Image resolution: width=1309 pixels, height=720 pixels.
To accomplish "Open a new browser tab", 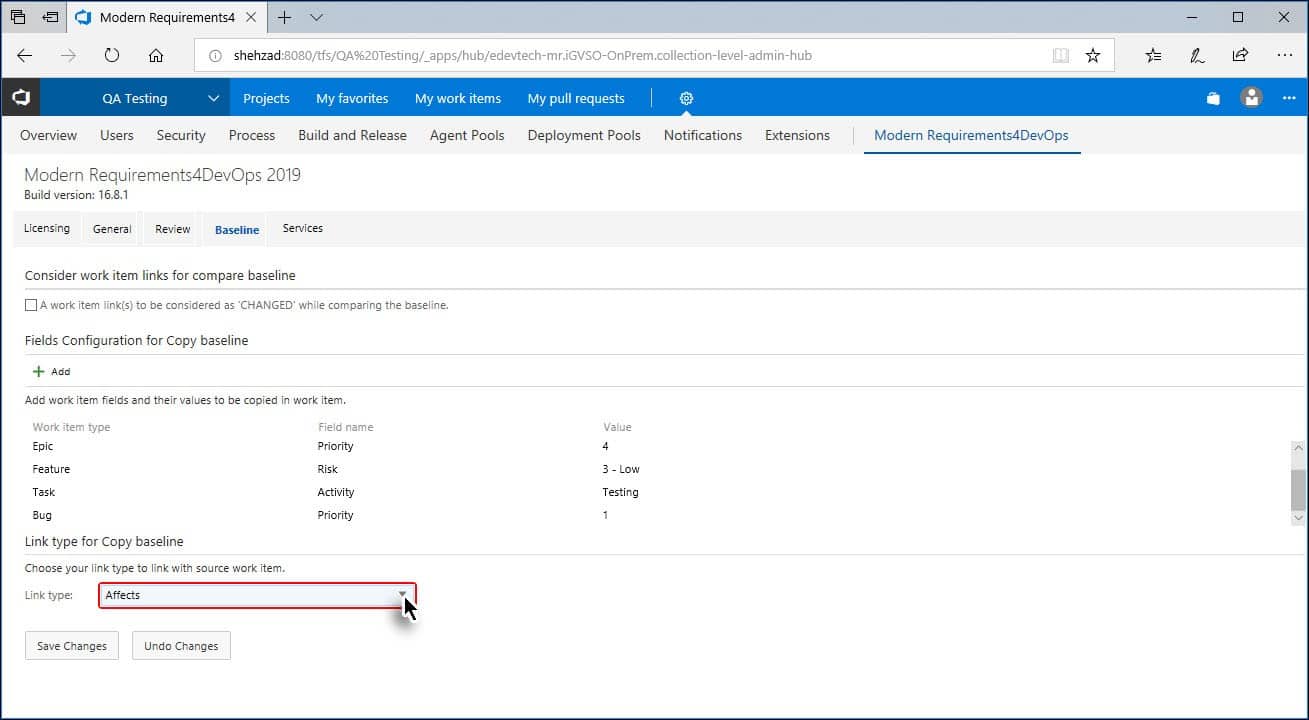I will pos(285,17).
